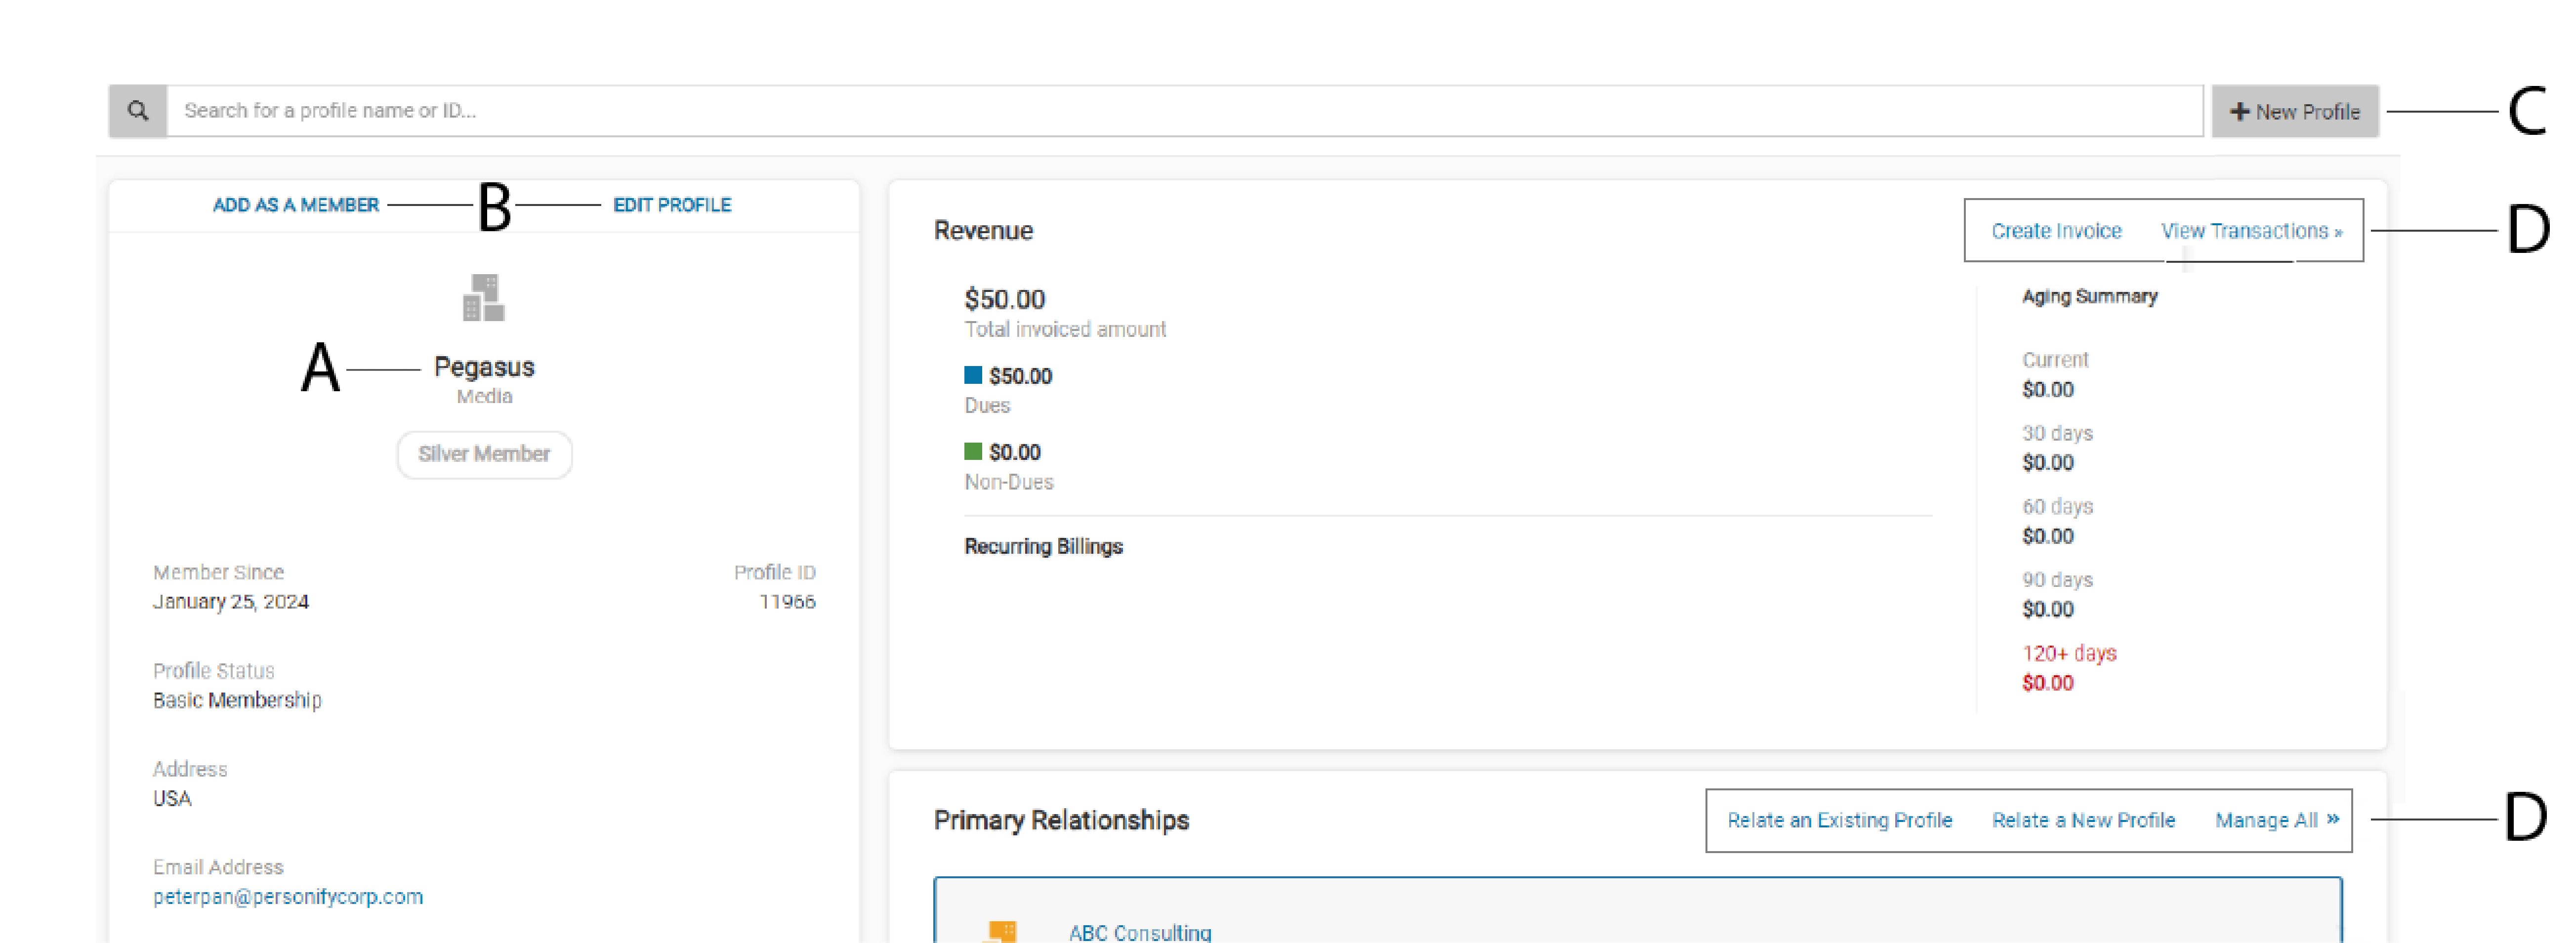This screenshot has width=2576, height=943.
Task: Click the search magnifier icon
Action: pyautogui.click(x=138, y=111)
